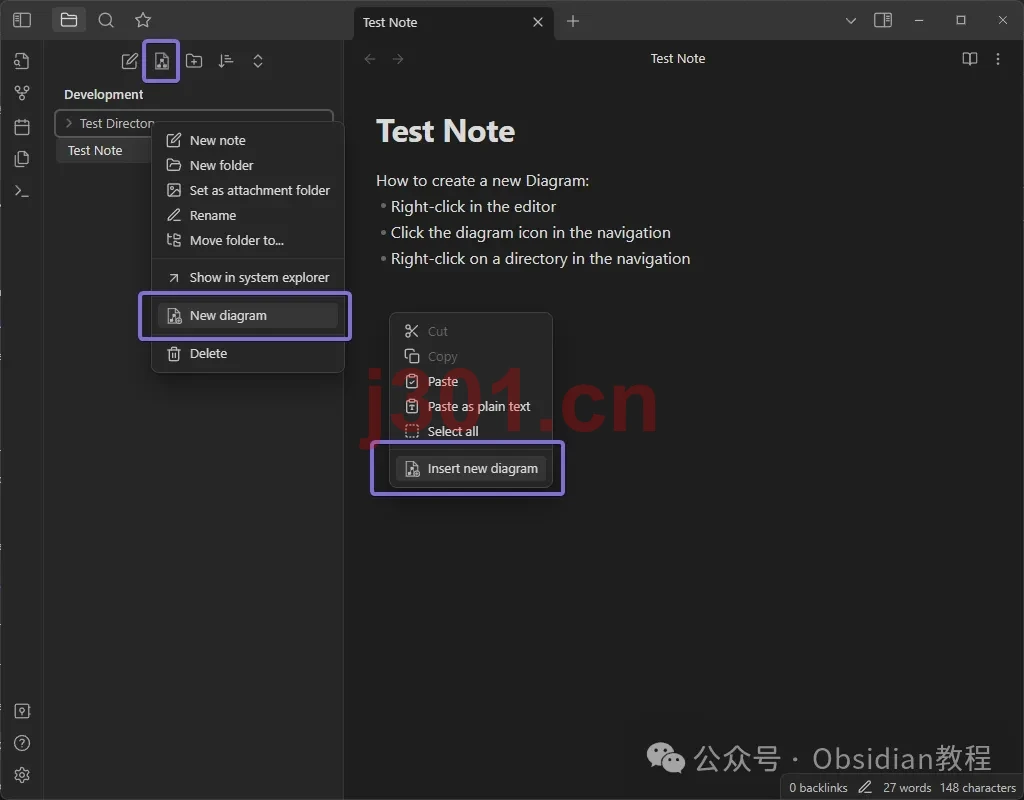The width and height of the screenshot is (1024, 800).
Task: Switch to reading view book icon
Action: tap(970, 59)
